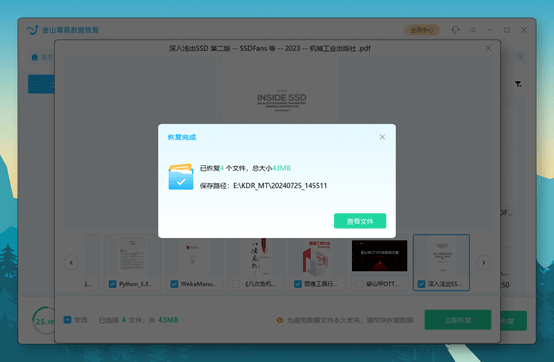
Task: Uncheck the 图像工具行 file checkbox
Action: click(298, 284)
